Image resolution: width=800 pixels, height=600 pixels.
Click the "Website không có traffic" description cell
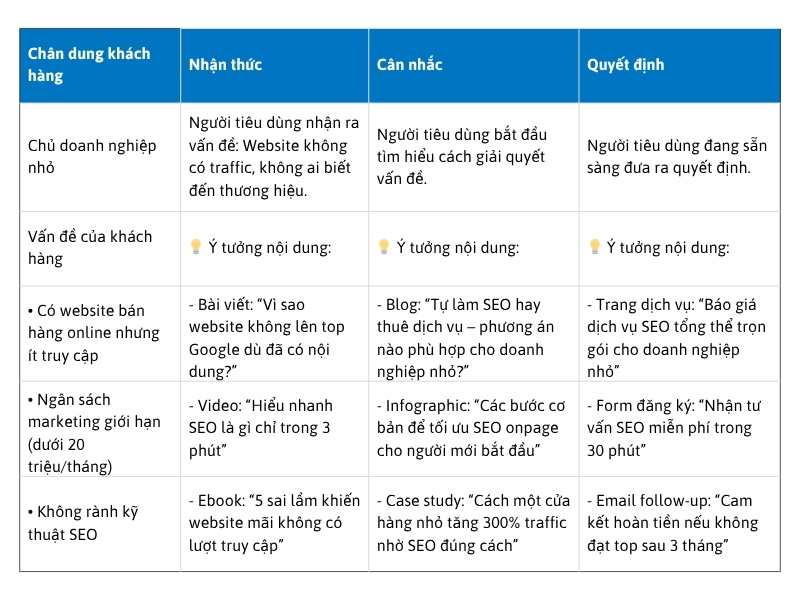274,156
